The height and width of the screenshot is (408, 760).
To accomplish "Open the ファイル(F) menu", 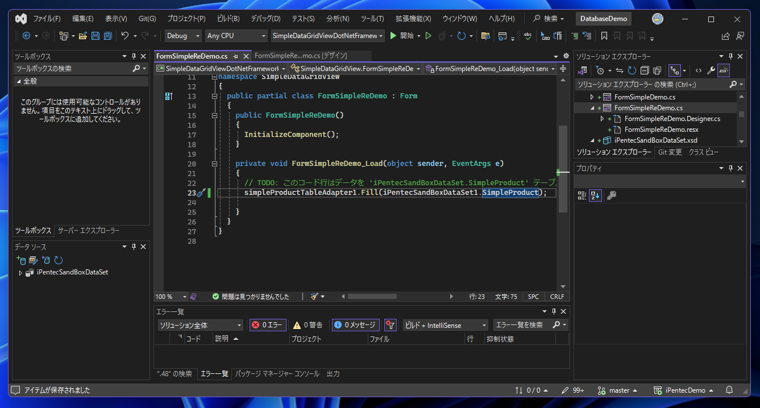I will point(47,19).
